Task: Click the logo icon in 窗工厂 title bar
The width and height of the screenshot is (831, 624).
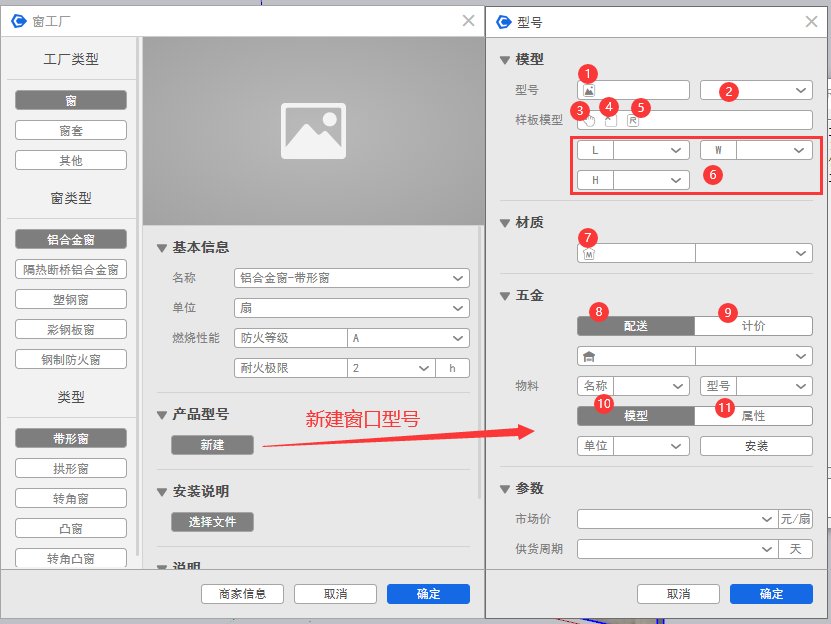Action: [x=18, y=20]
